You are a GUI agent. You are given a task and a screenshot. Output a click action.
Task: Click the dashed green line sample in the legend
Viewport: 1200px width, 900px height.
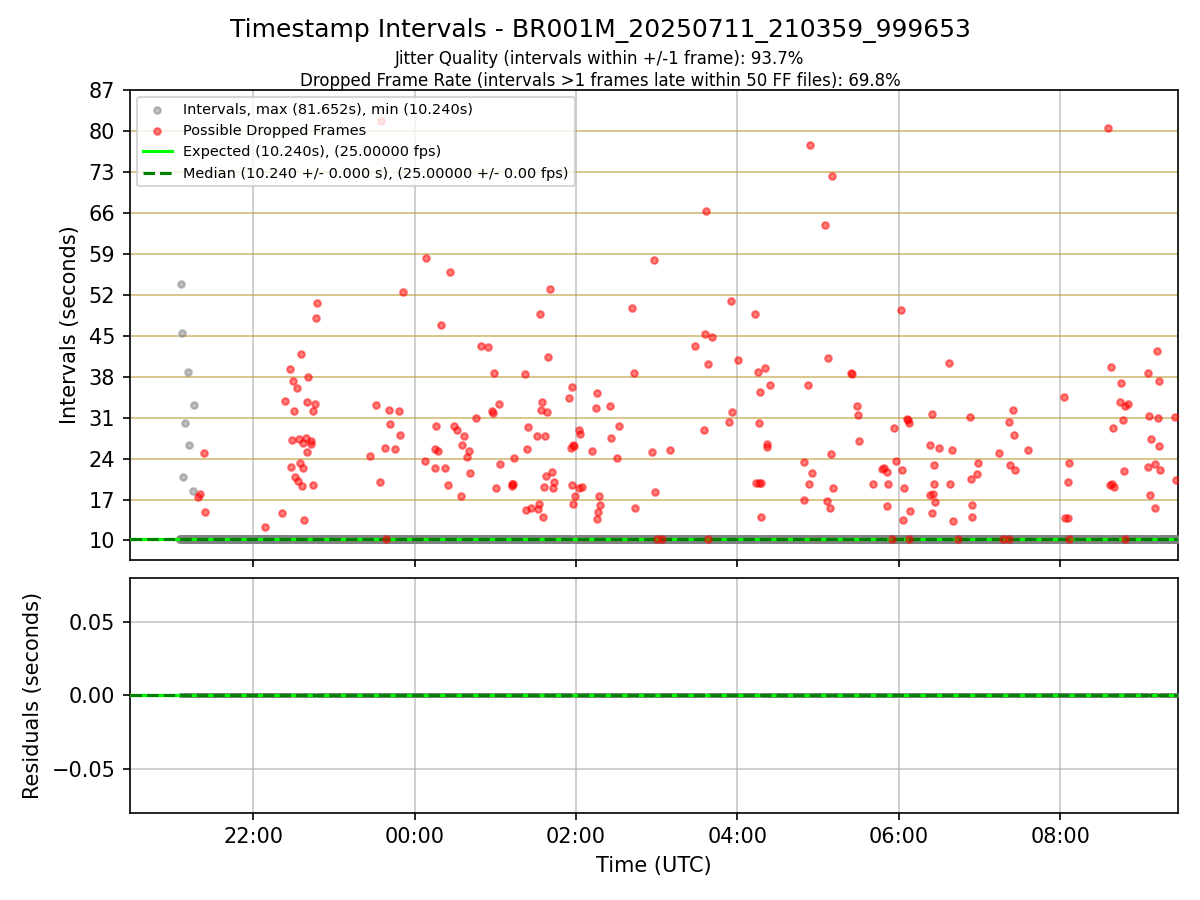click(x=157, y=173)
